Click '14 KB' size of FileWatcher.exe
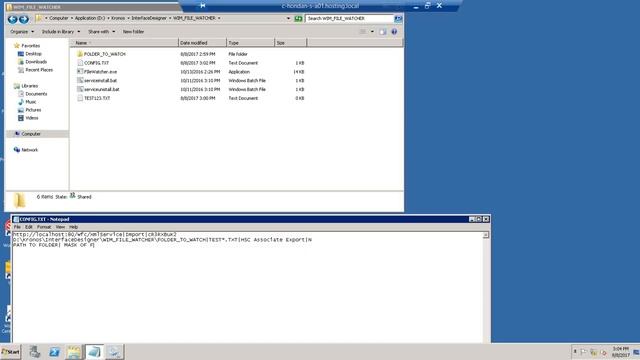 tap(299, 72)
